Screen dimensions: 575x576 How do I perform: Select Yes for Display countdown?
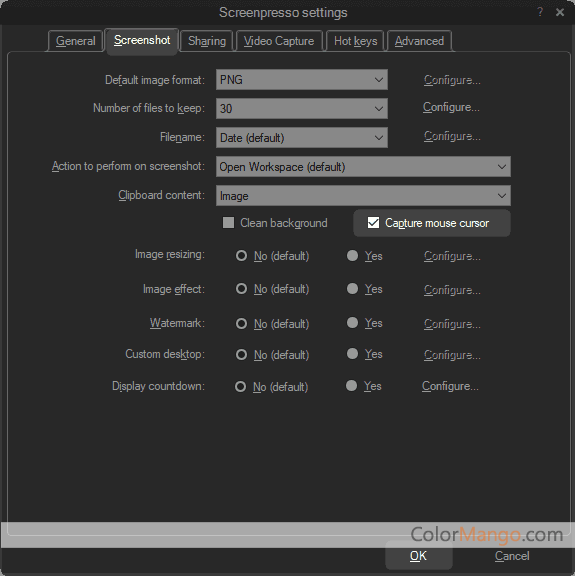click(x=351, y=386)
